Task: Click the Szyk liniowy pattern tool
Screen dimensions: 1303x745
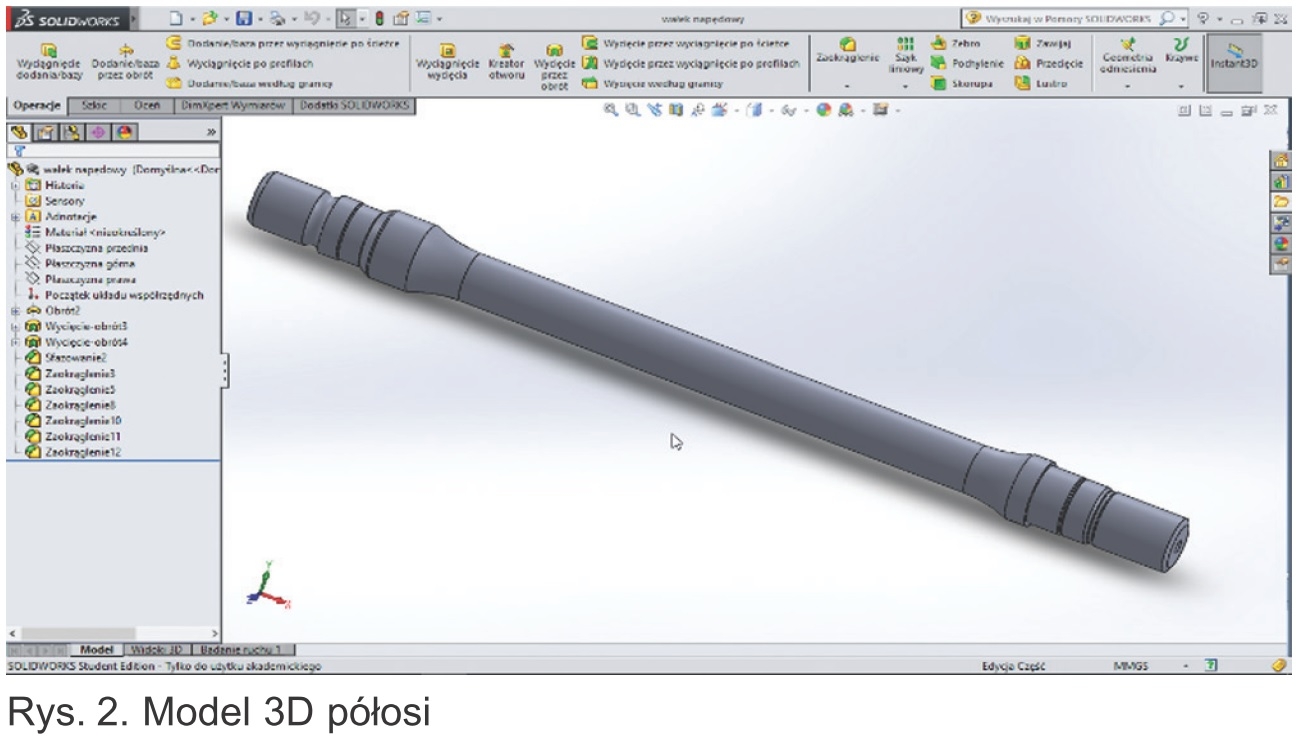Action: 908,53
